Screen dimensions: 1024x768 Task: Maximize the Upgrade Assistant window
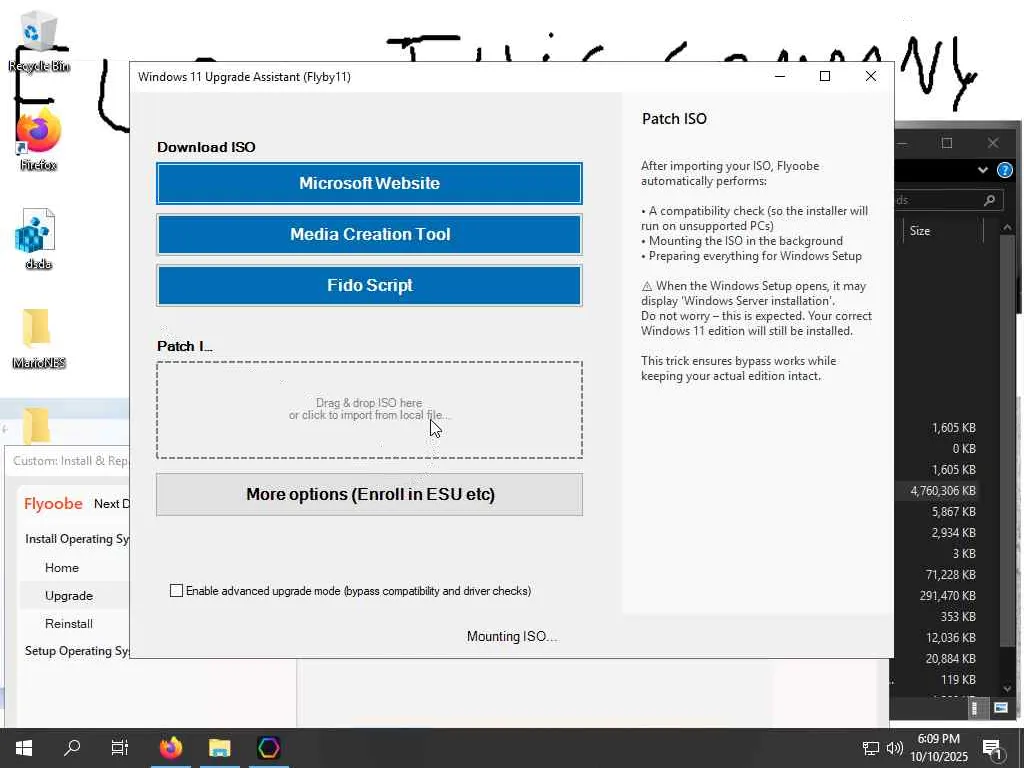[825, 76]
